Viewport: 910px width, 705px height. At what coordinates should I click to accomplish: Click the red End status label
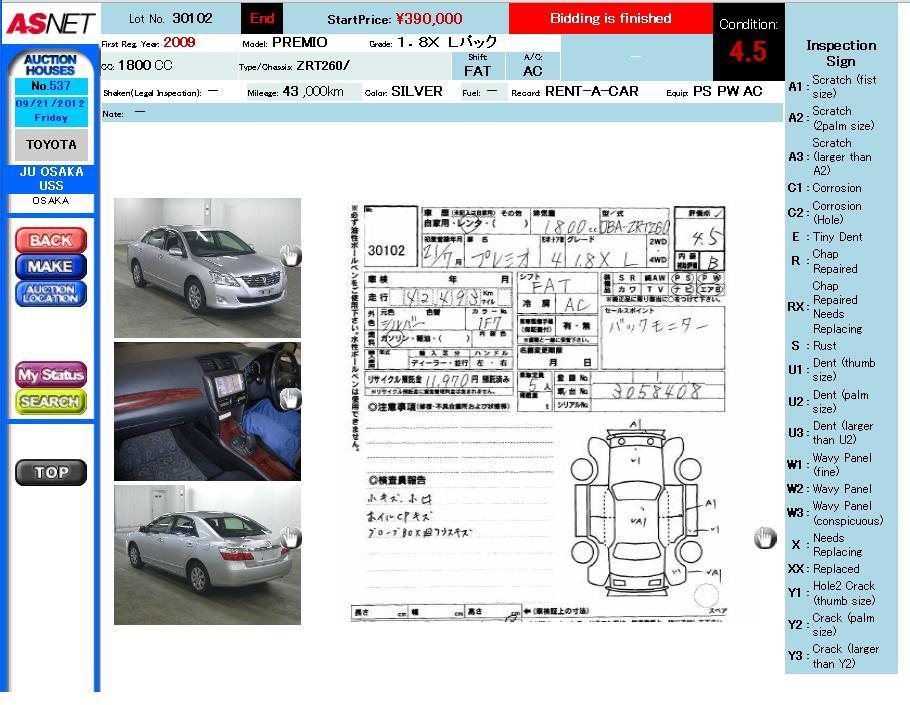[x=262, y=18]
